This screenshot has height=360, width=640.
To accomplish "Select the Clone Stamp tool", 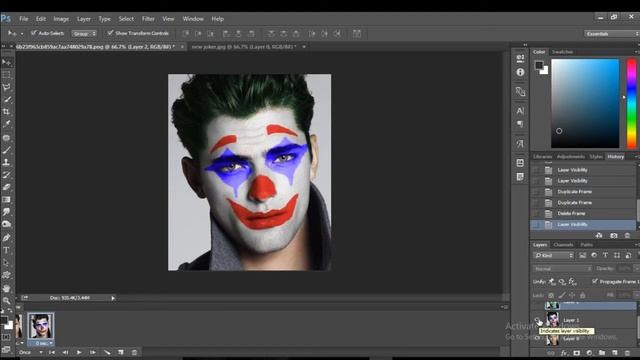I will 6,162.
